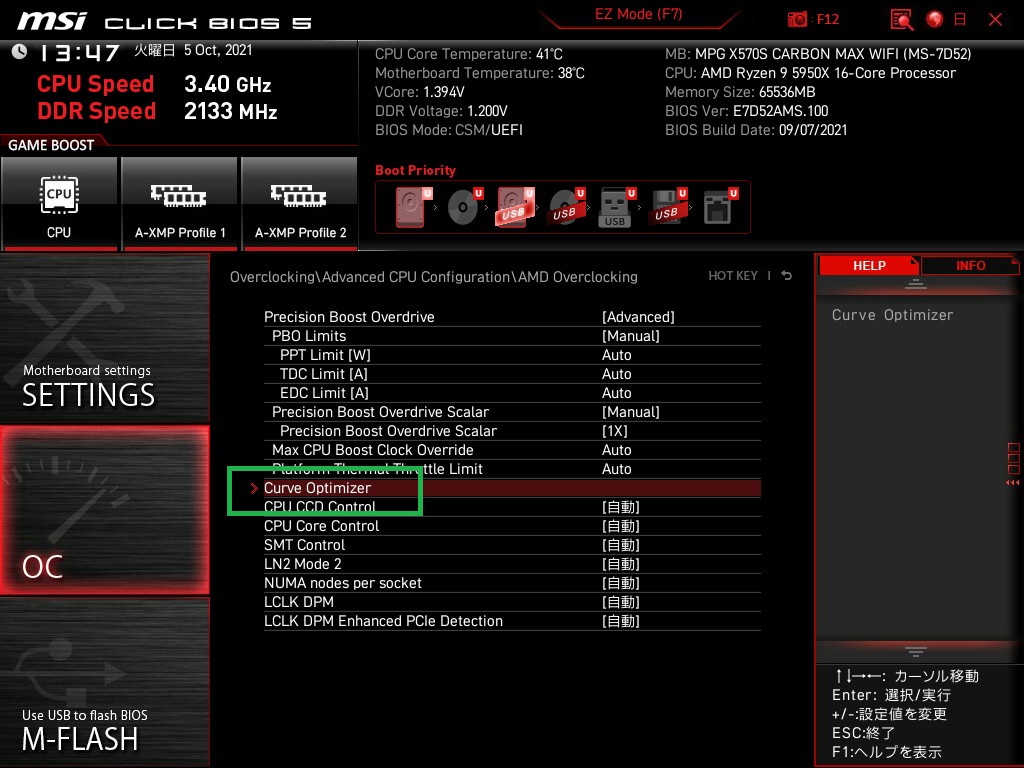Click the side panel collapse arrows
1024x768 pixels.
[x=1013, y=483]
